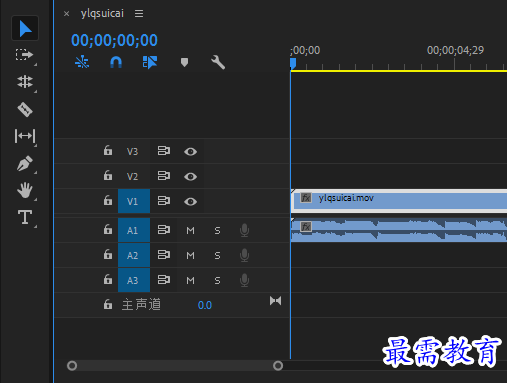Open the ylqsuicai panel menu
This screenshot has height=383, width=507.
pyautogui.click(x=139, y=14)
